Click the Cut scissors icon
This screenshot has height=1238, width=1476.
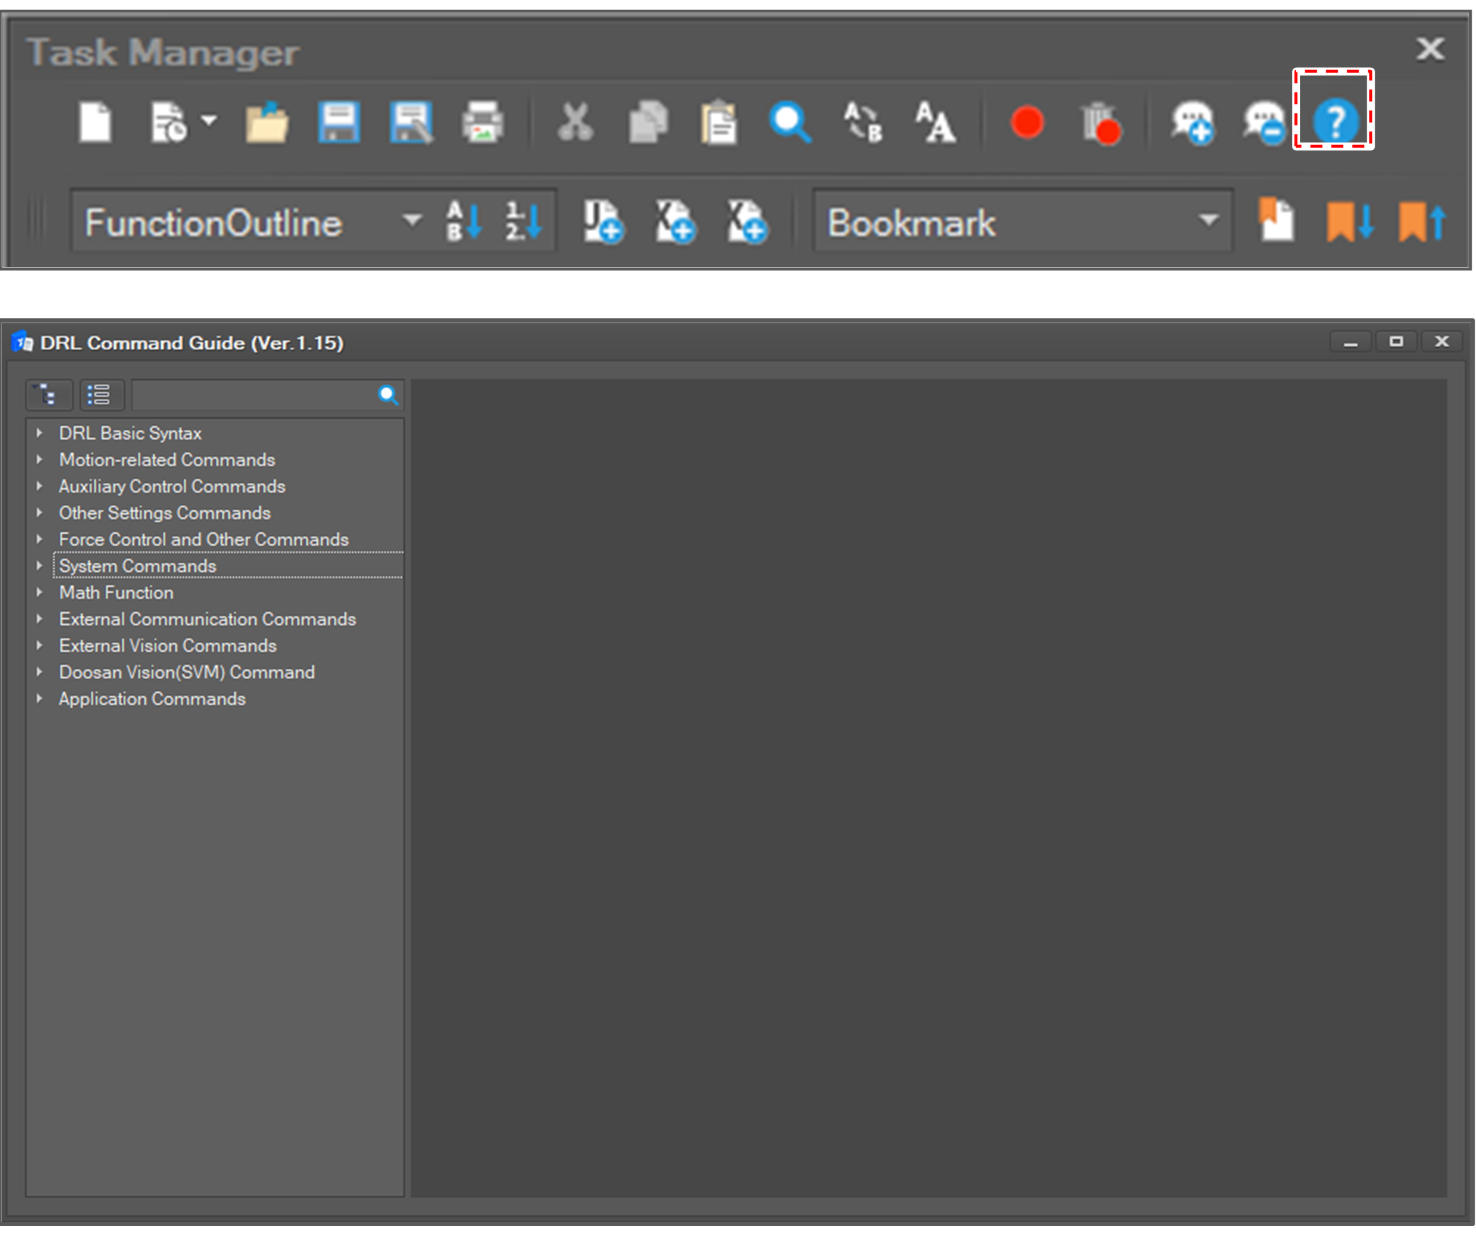pos(575,123)
